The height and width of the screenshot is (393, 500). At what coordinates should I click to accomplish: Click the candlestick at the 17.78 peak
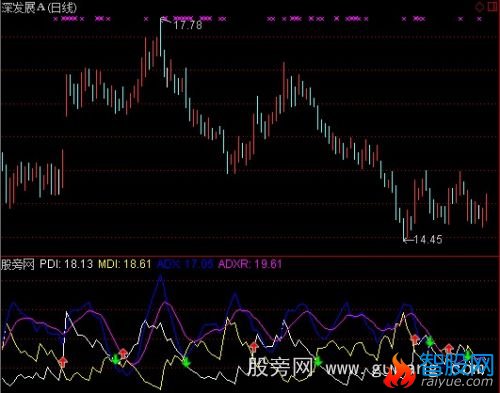[x=161, y=37]
